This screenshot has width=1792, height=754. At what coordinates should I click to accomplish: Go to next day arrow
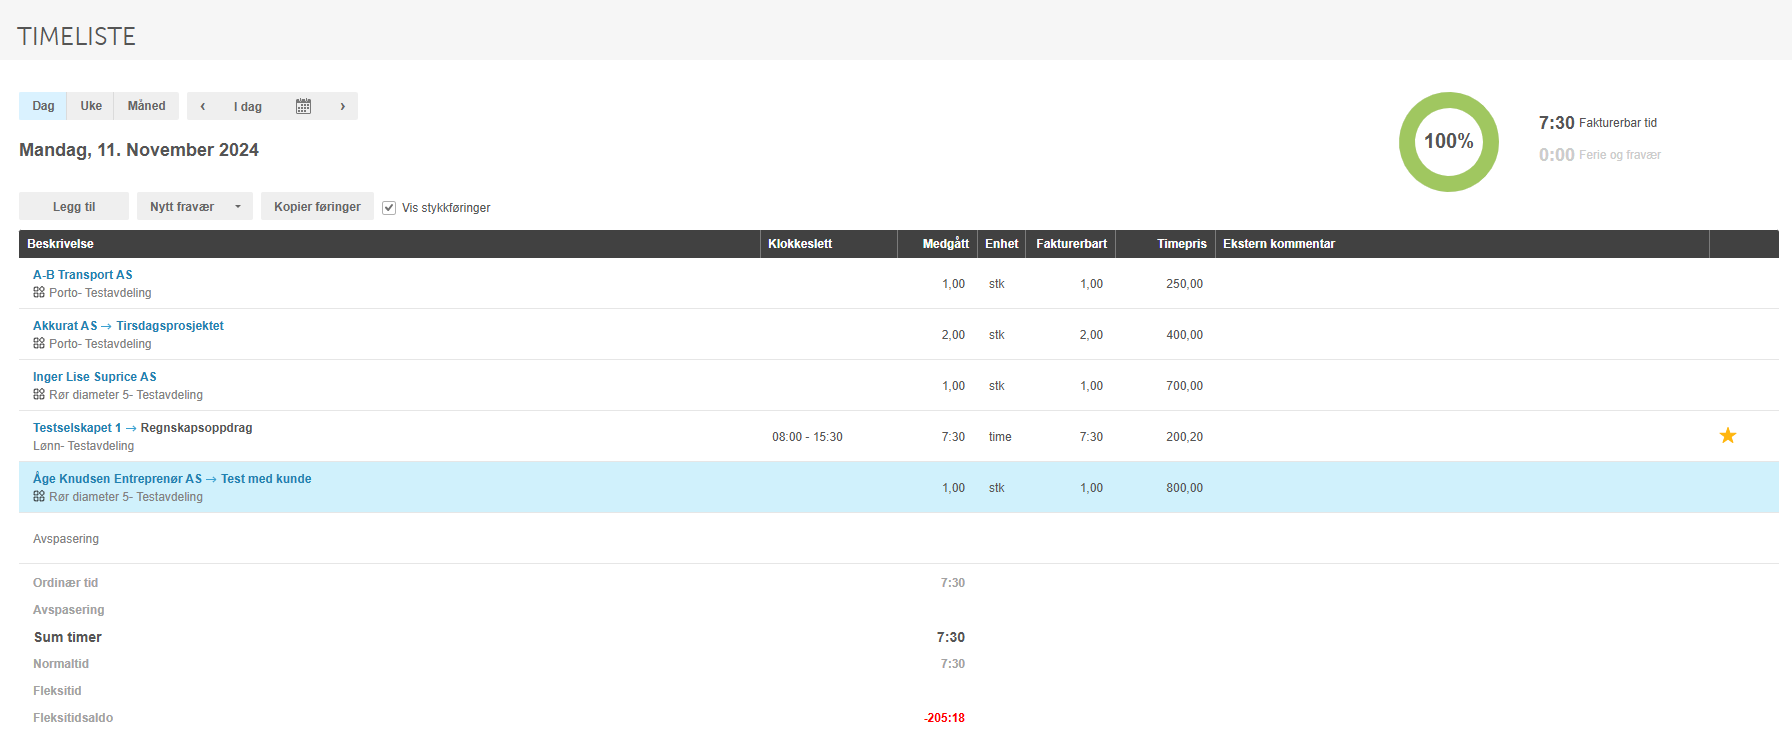(342, 106)
